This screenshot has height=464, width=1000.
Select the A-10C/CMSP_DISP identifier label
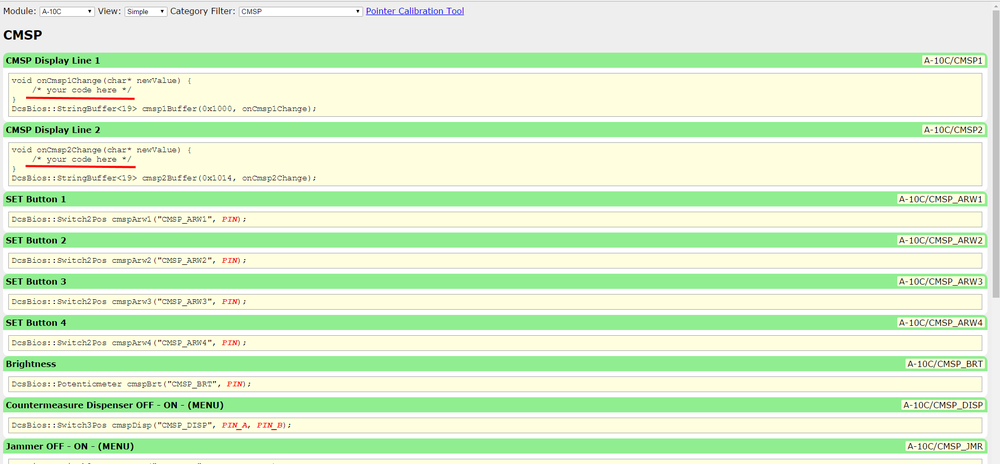(x=943, y=405)
